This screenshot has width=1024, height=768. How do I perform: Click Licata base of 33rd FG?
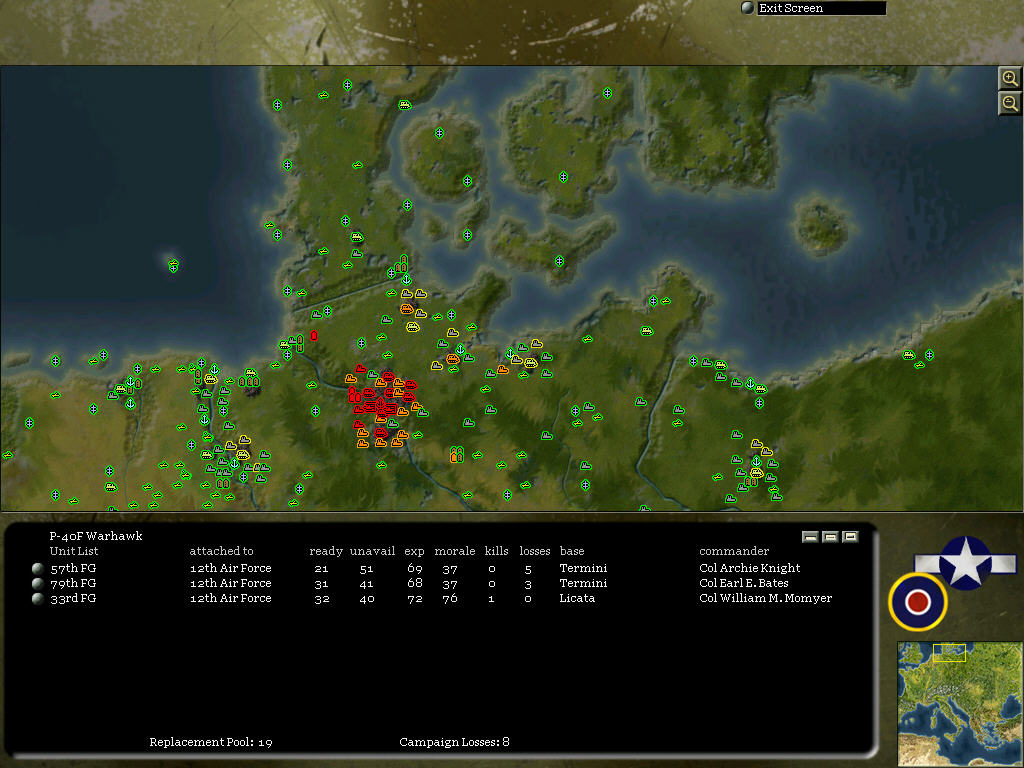coord(577,598)
